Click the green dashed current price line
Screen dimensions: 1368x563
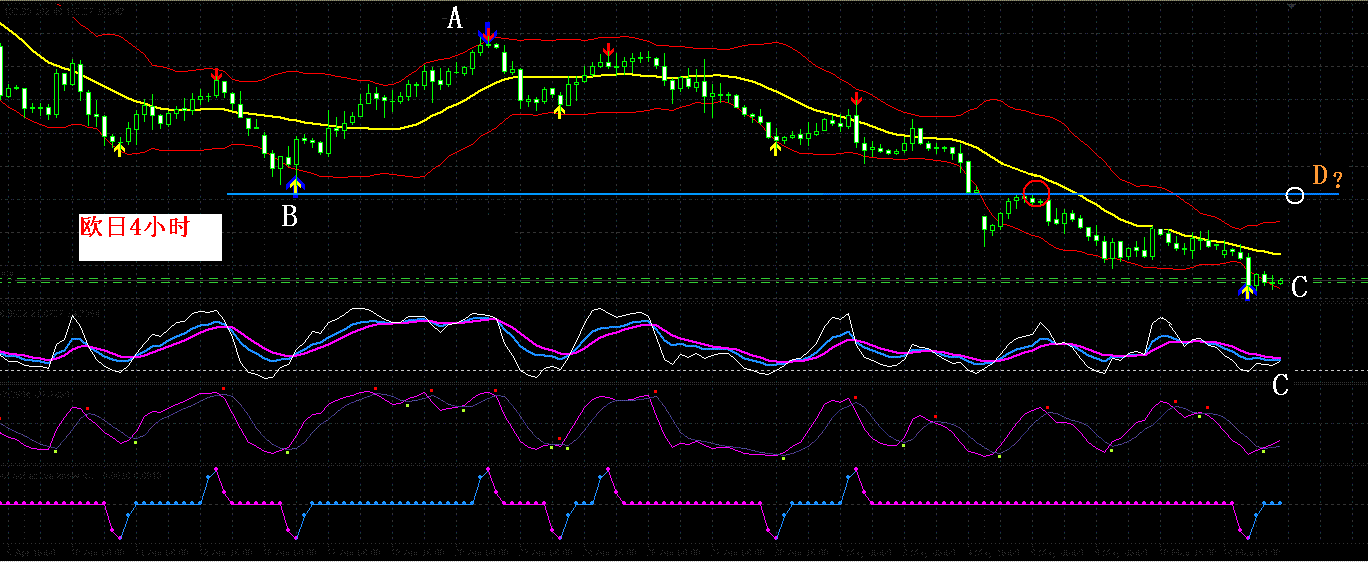[684, 281]
